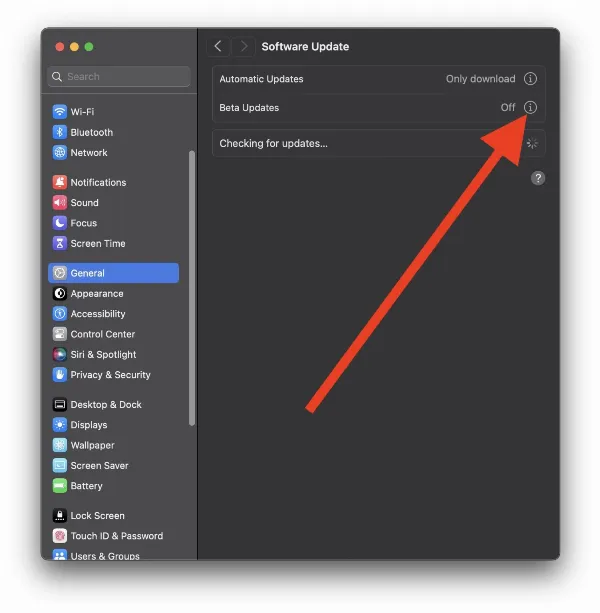Select the Sound label
The height and width of the screenshot is (613, 600).
pyautogui.click(x=84, y=203)
